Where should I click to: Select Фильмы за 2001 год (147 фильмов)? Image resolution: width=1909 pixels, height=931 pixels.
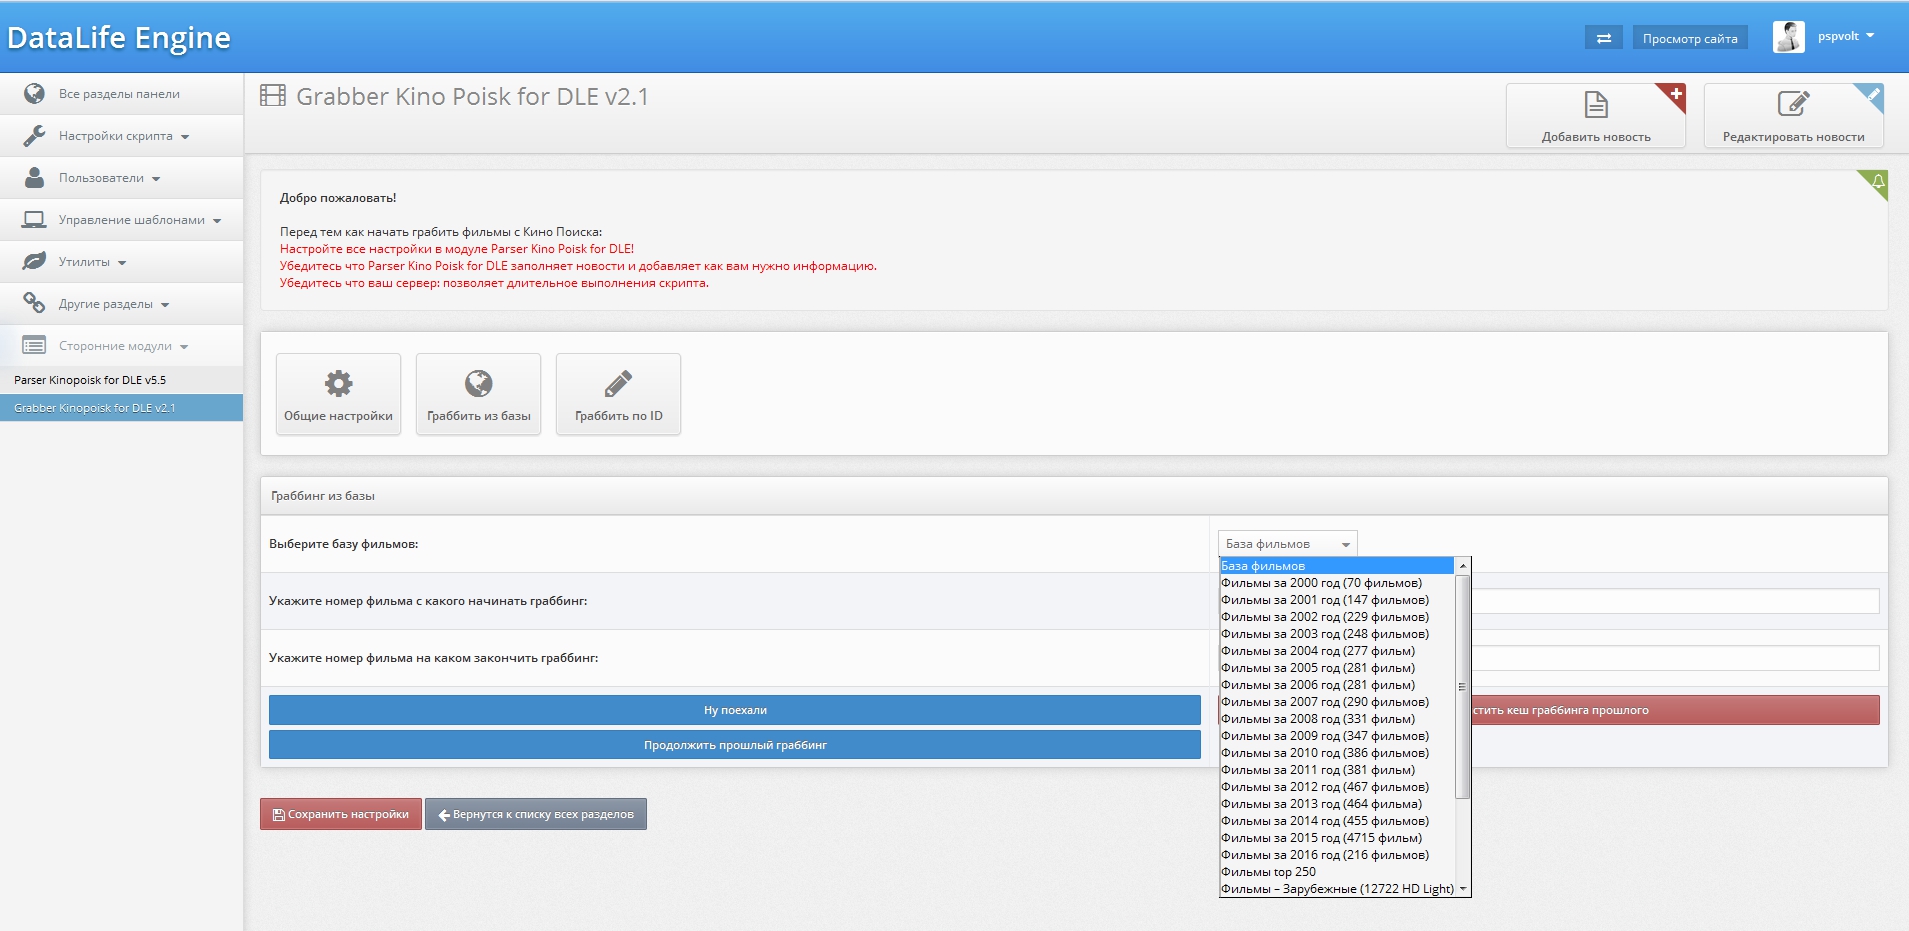tap(1337, 600)
